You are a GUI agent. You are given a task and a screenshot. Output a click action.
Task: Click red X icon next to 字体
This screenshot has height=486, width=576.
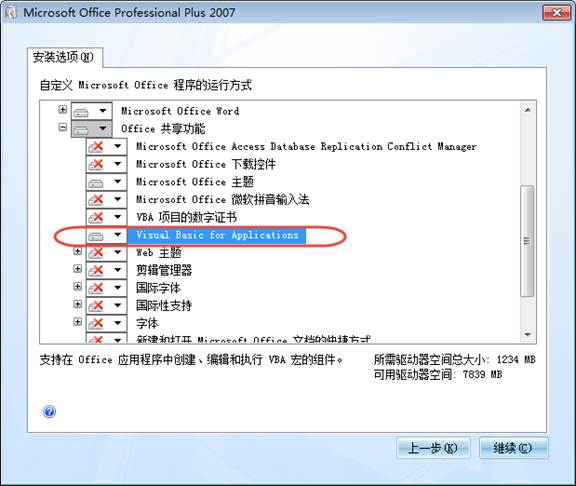tap(96, 323)
